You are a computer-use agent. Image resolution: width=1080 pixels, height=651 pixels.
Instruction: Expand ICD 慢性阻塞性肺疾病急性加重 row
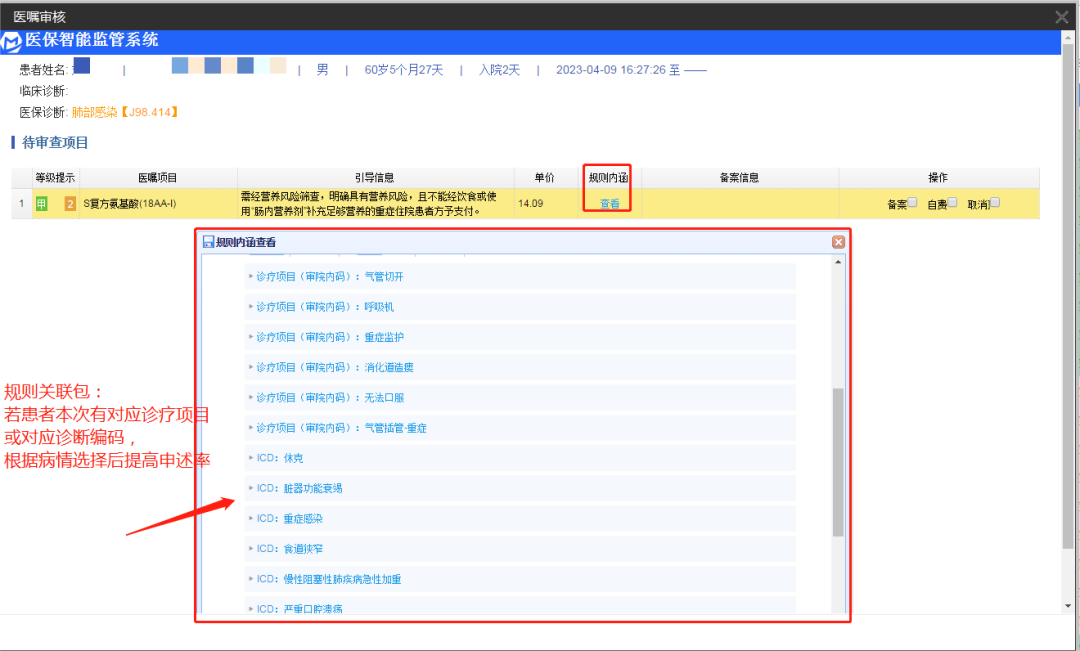[520, 579]
